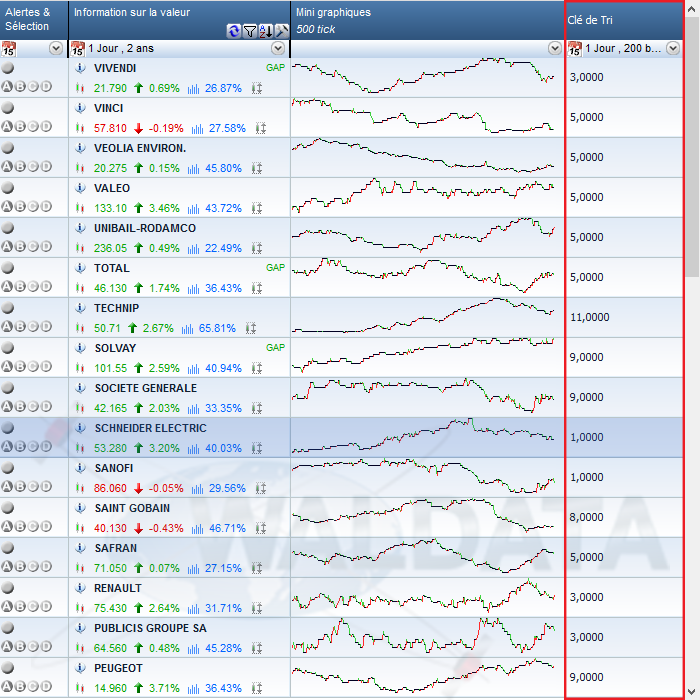Click the 'Information sur la valeur' column header

179,20
